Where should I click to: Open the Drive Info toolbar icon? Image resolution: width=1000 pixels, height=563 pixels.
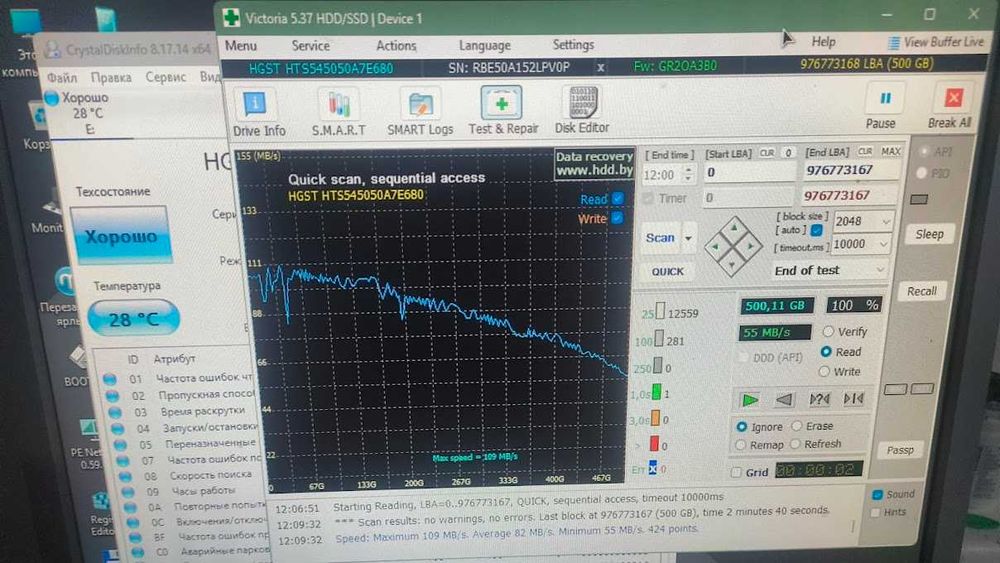(255, 104)
